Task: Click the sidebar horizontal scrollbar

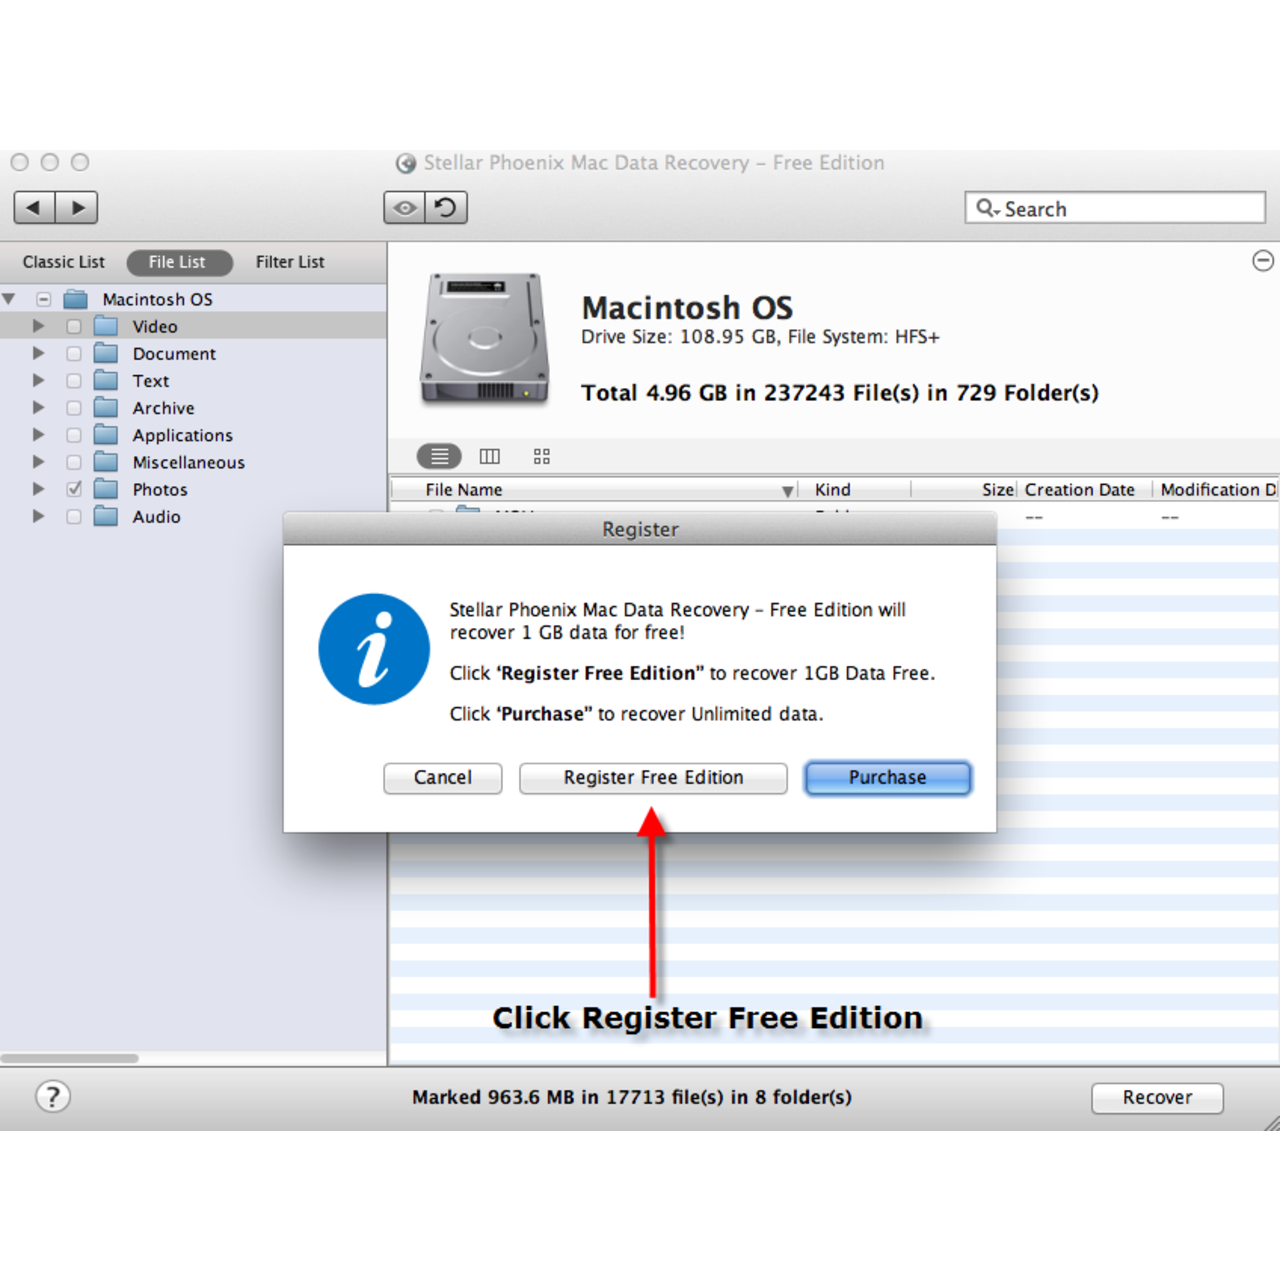Action: (70, 1058)
